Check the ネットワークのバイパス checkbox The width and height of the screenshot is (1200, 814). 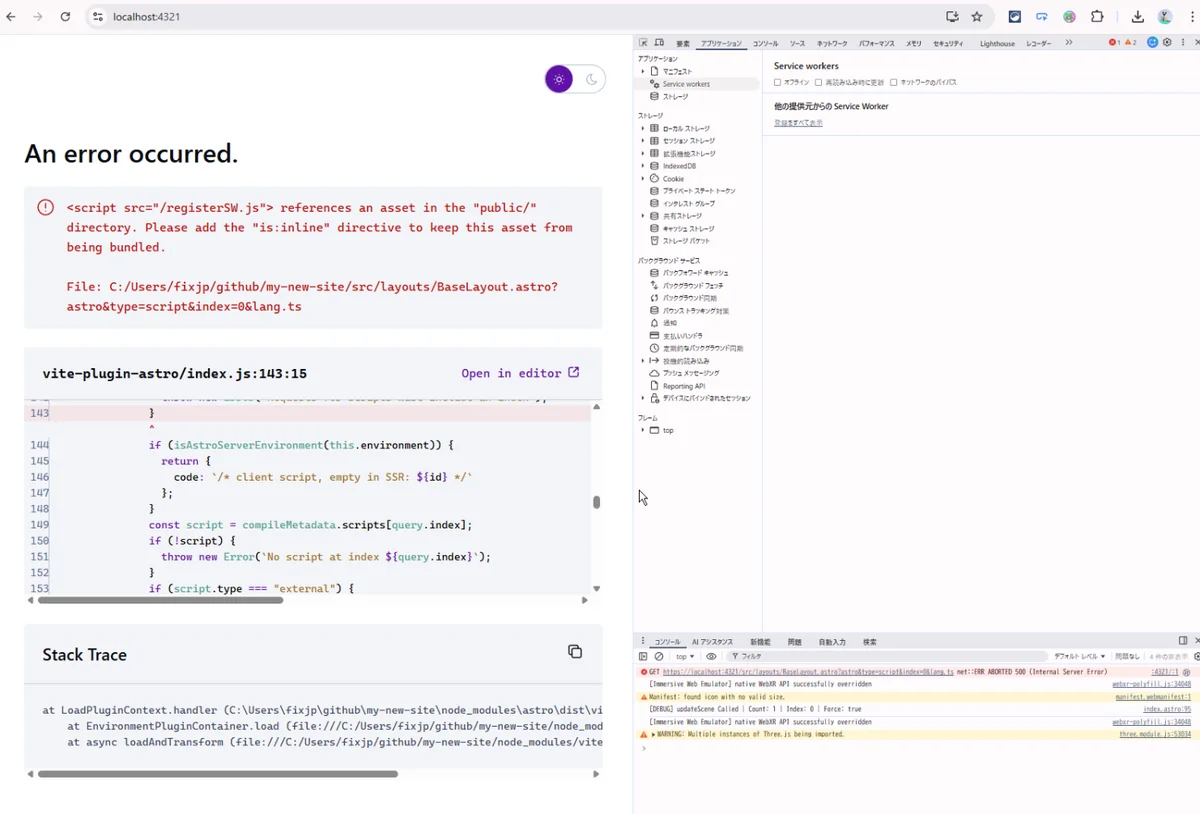coord(894,83)
